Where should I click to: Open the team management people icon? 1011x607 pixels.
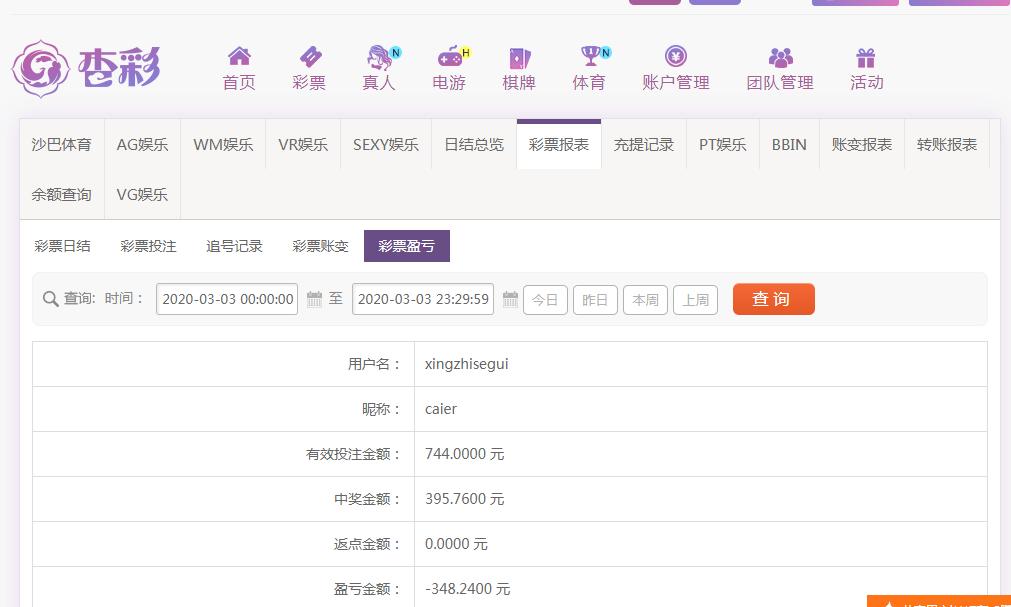point(780,57)
